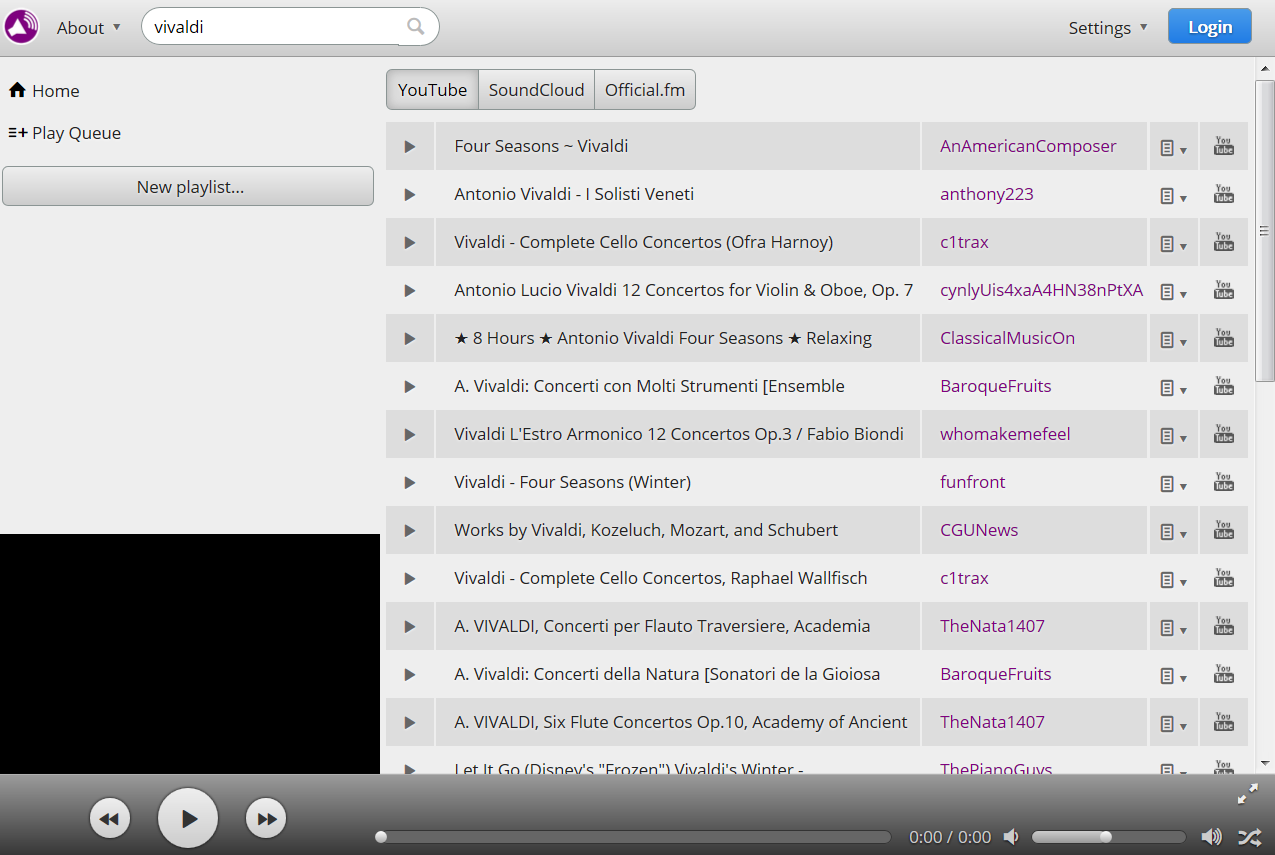
Task: Open playlist menu for Concerti con Molti Strumenti
Action: pyautogui.click(x=1173, y=387)
